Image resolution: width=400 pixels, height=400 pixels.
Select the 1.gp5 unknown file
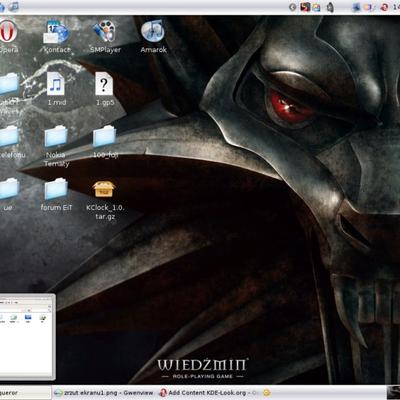(x=104, y=84)
